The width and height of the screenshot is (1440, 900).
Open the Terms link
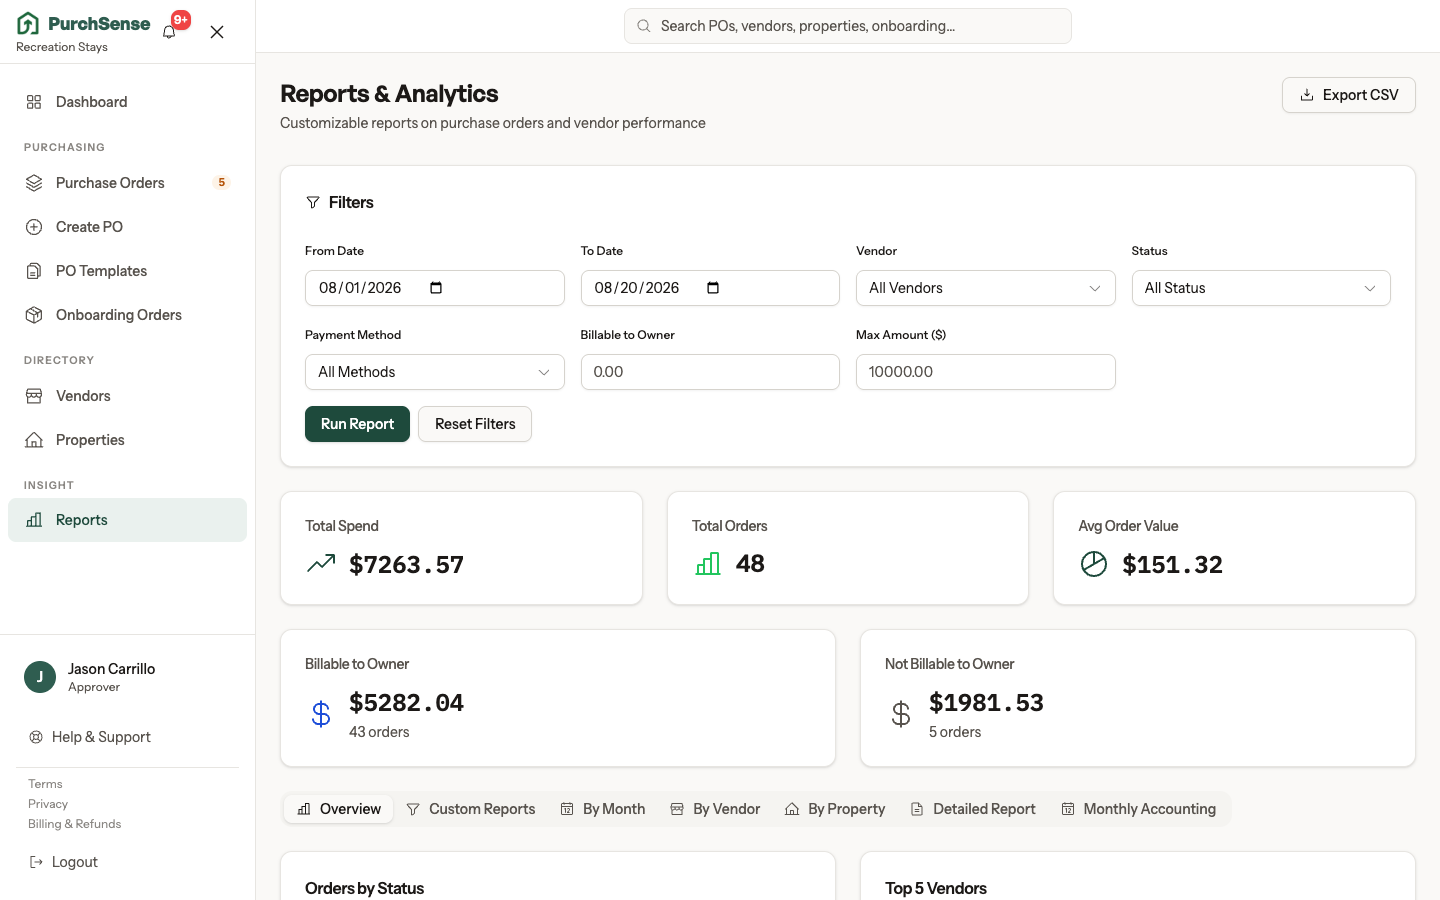45,784
